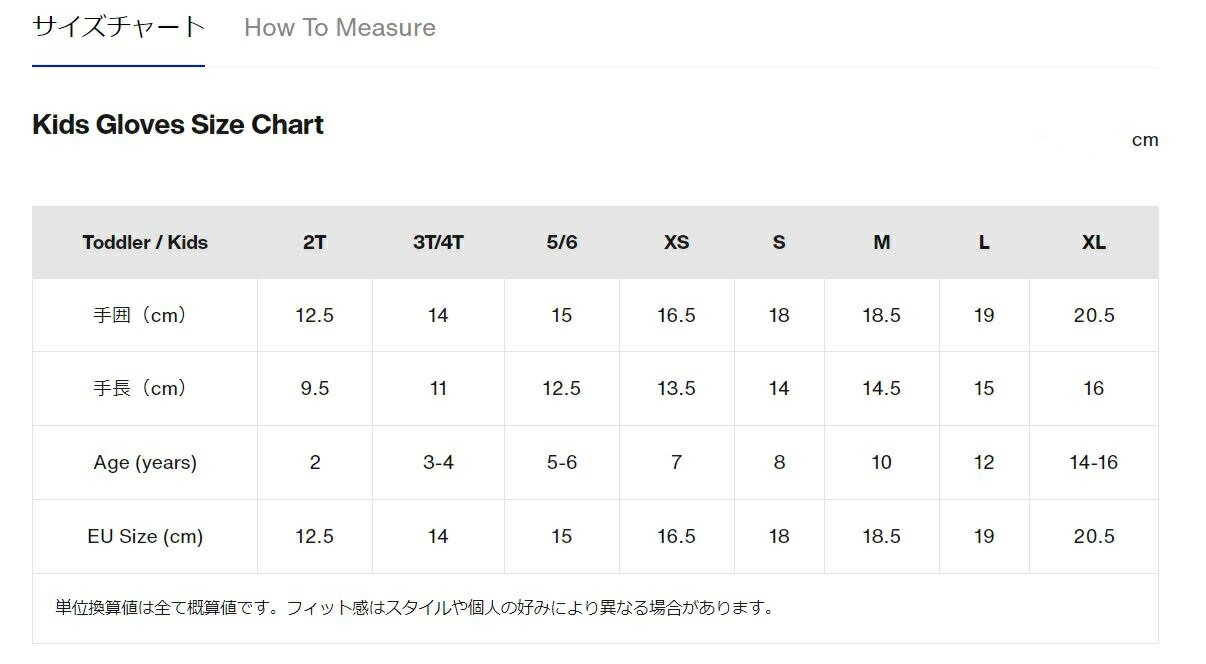Click the 14-16 age cell for XL
Viewport: 1206px width, 664px height.
[x=1094, y=462]
